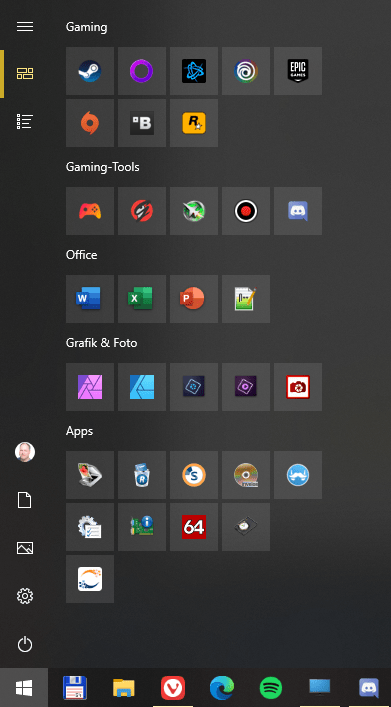Select the Grafik & Foto group header
The image size is (391, 707).
point(101,343)
